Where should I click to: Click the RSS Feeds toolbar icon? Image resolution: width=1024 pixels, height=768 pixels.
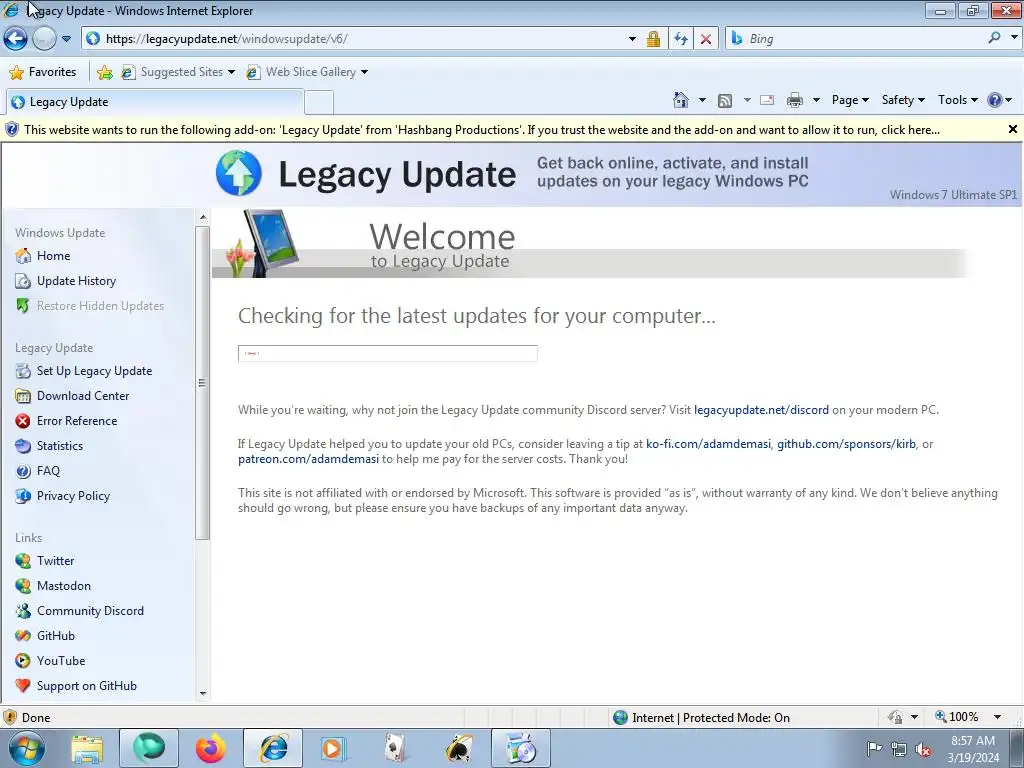[724, 101]
